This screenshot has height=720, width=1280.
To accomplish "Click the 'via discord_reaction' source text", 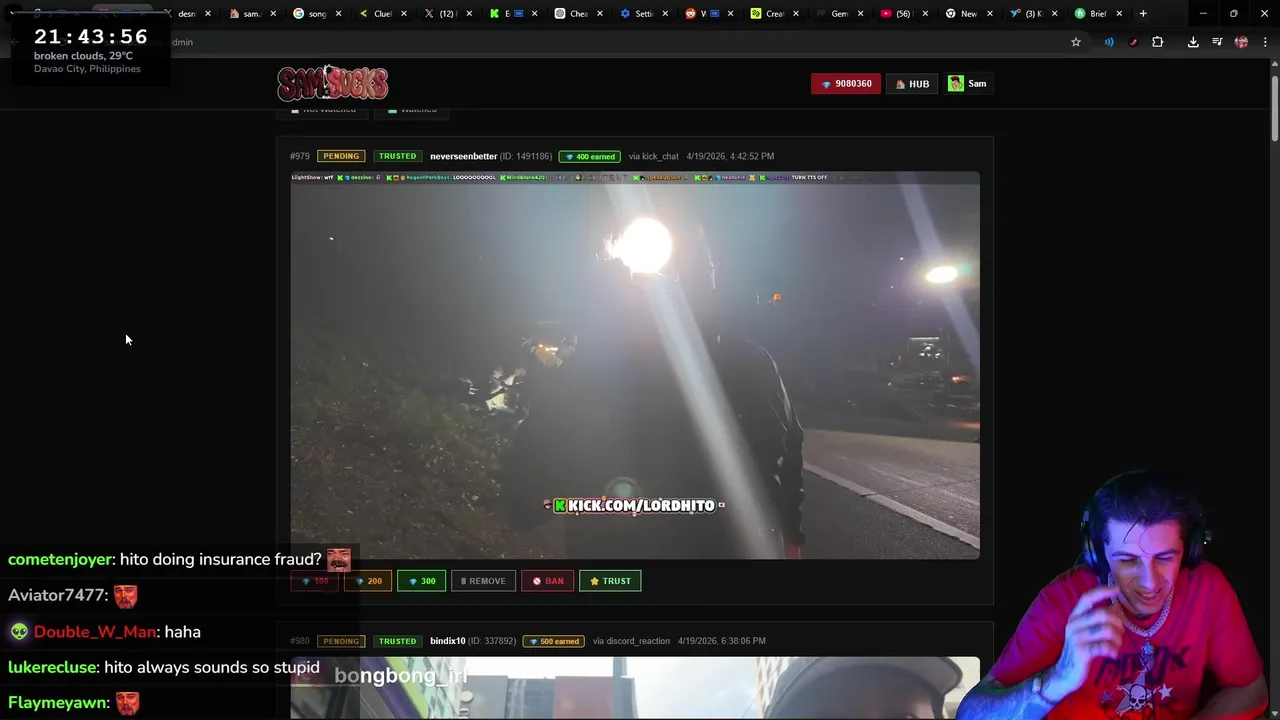I will (x=631, y=641).
